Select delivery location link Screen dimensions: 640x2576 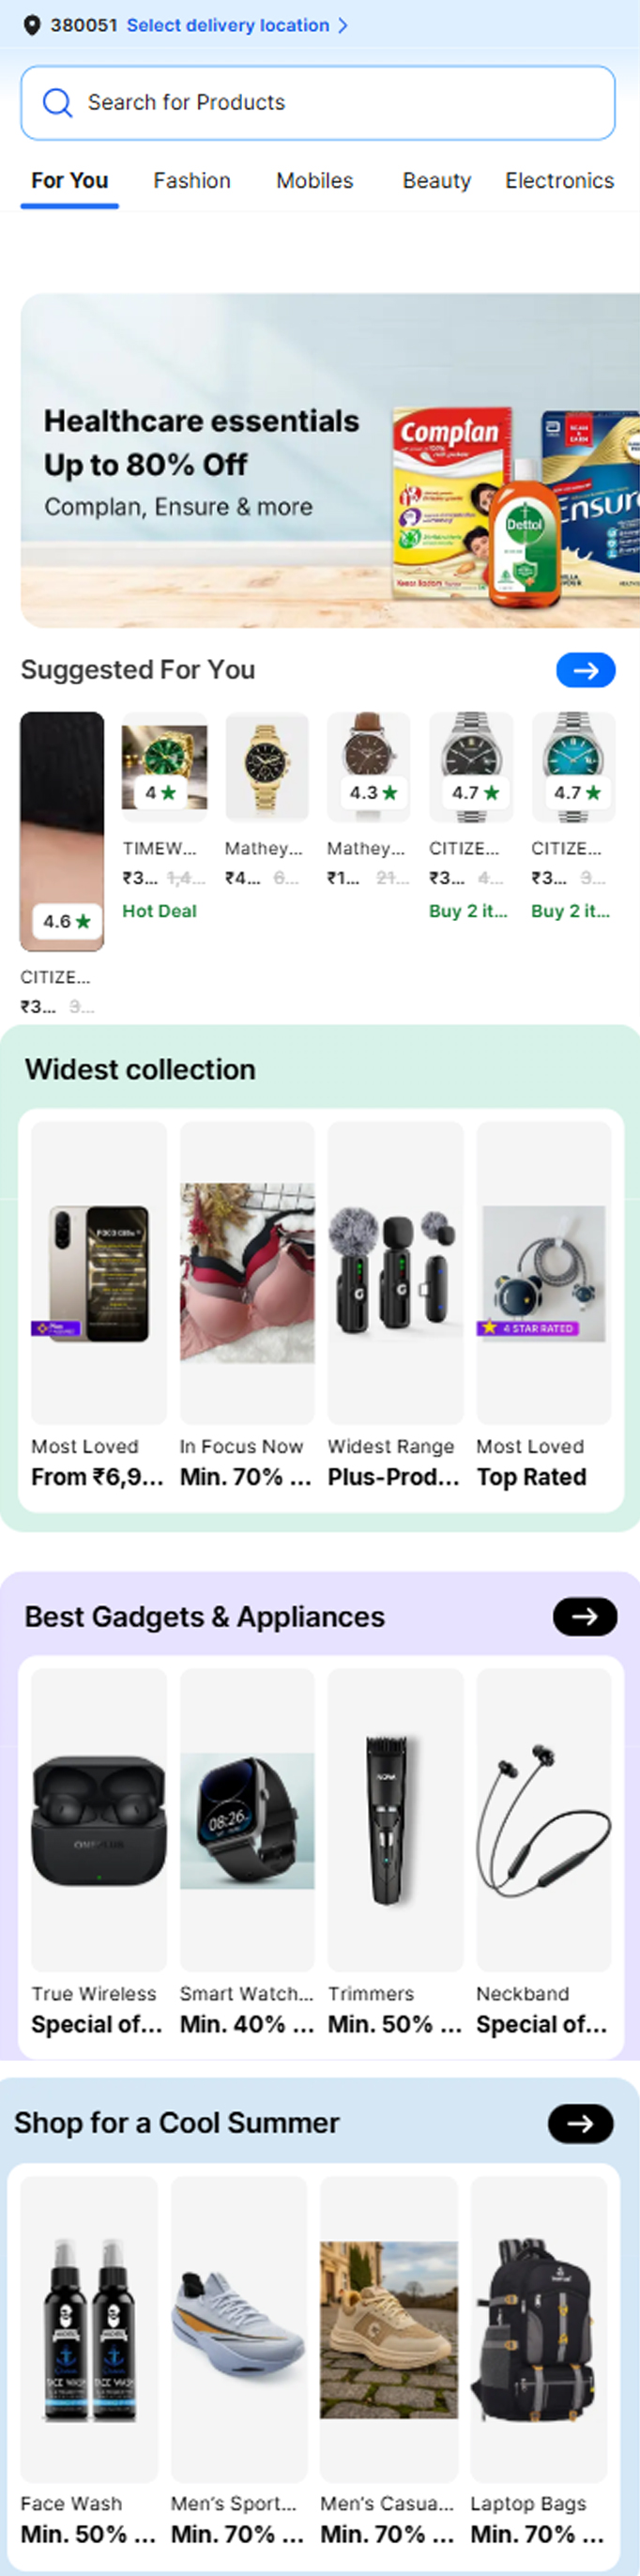(x=228, y=25)
